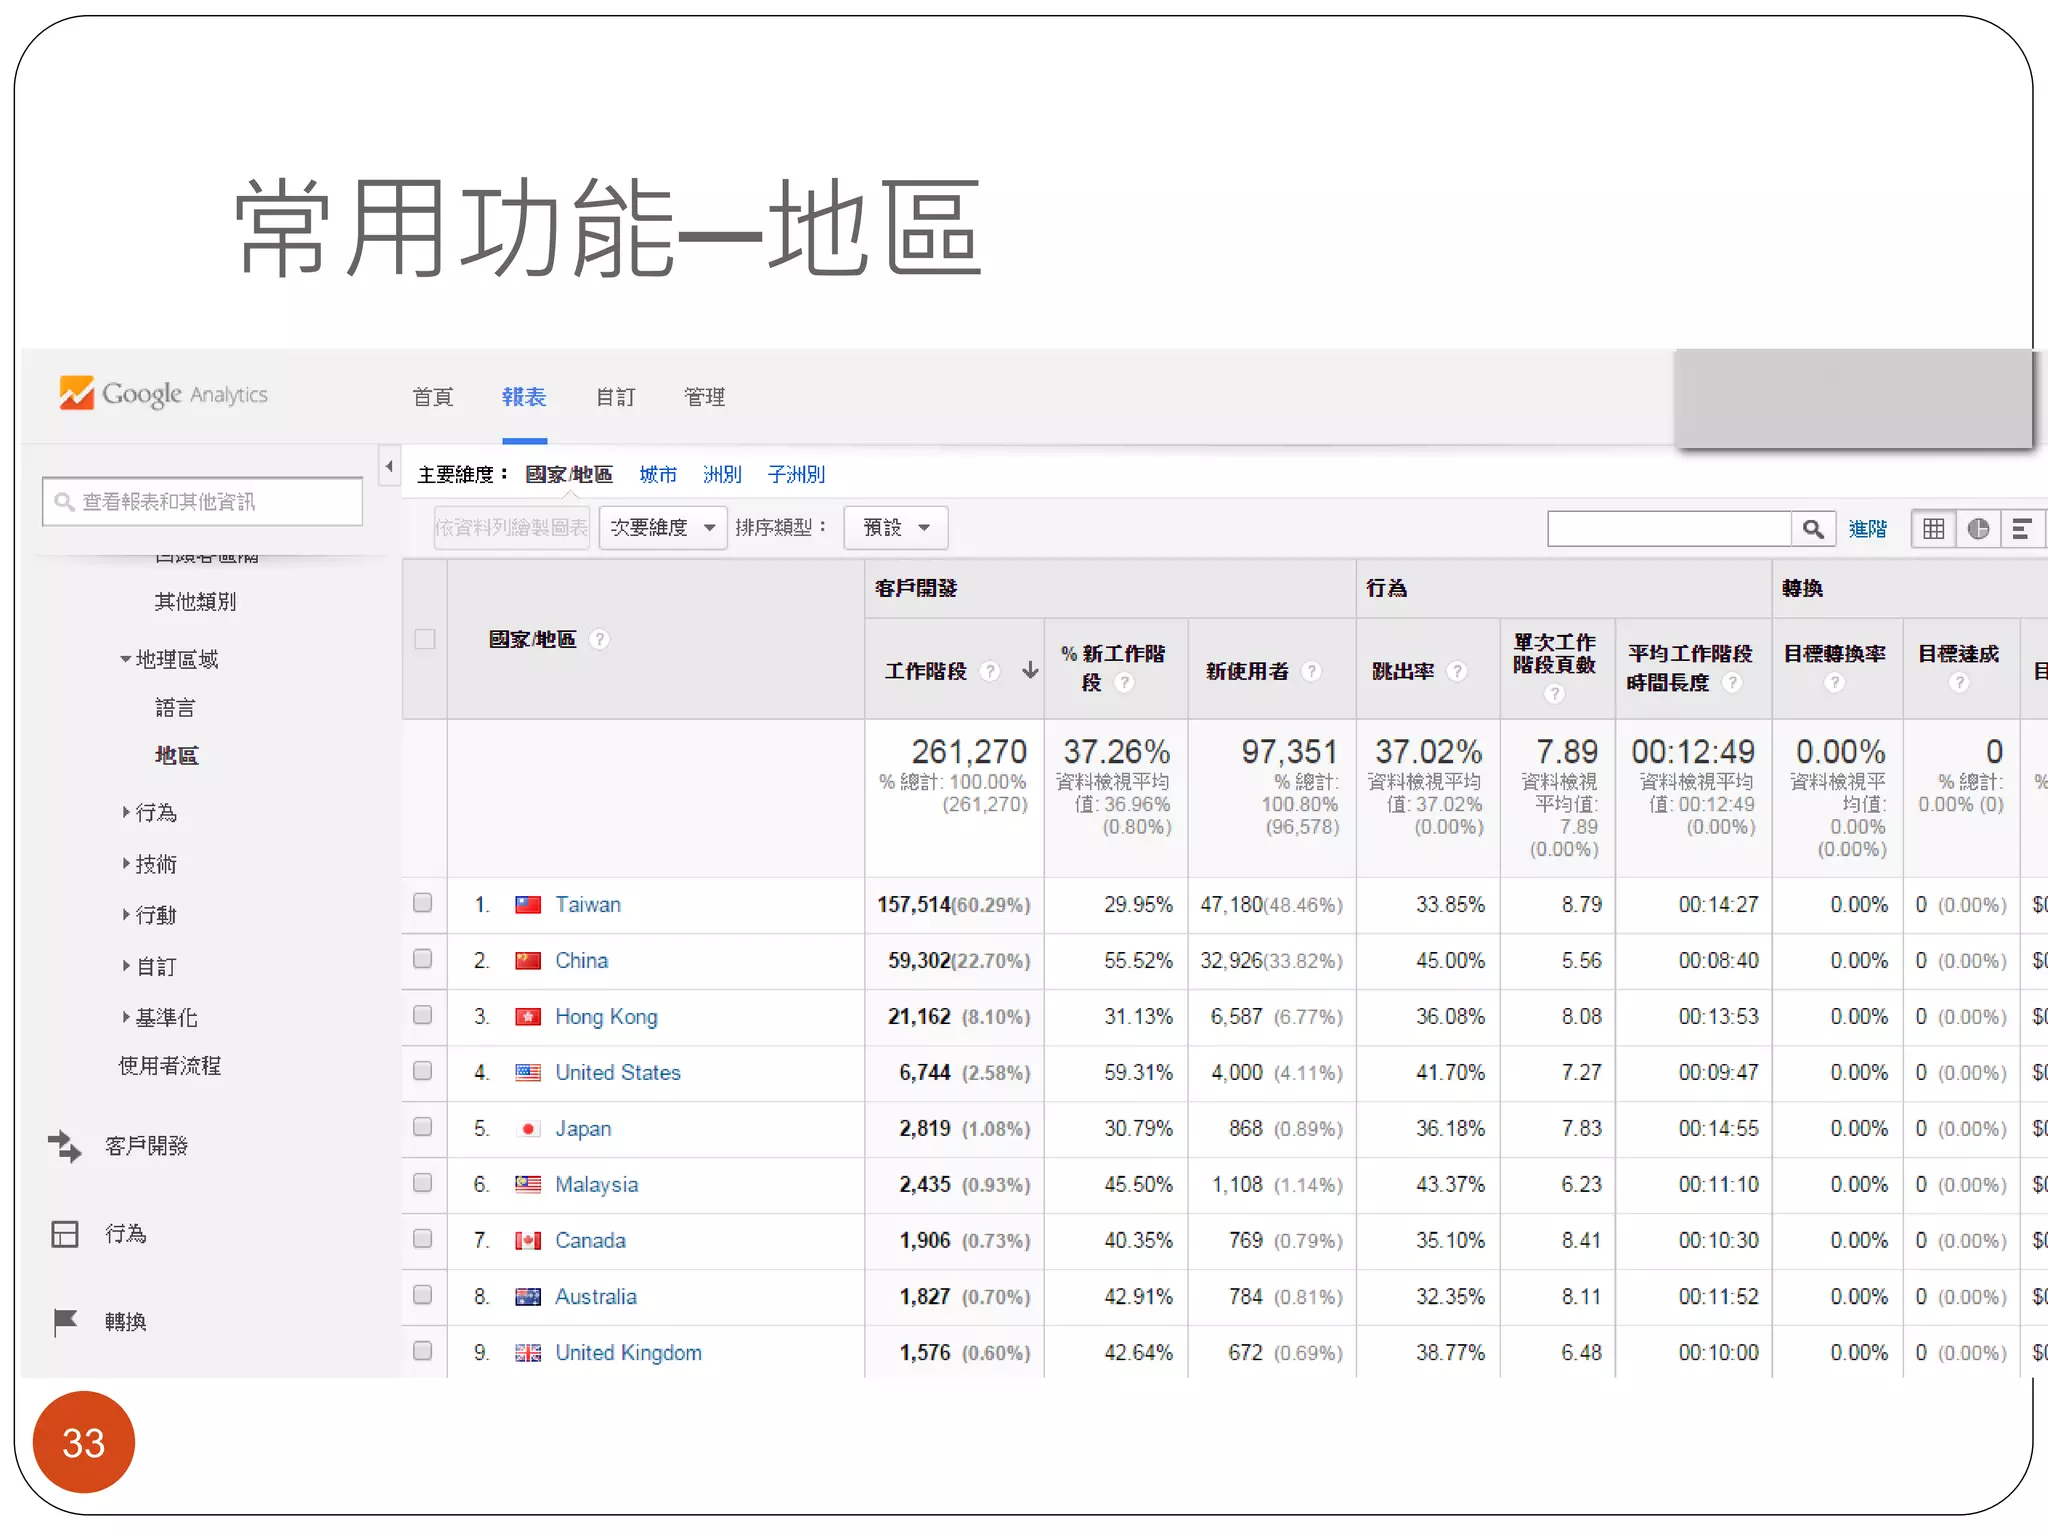Switch to the 報表 tab
Viewport: 2048px width, 1536px height.
524,397
